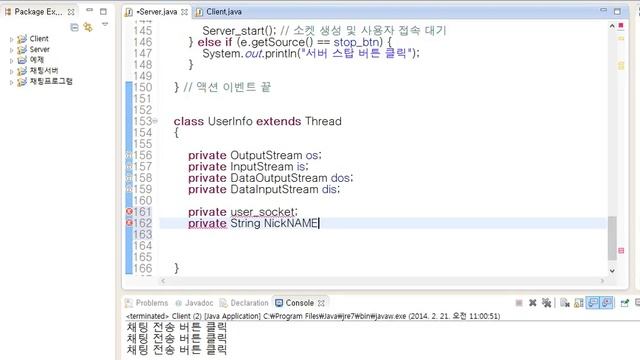Screen dimensions: 640x360
Task: Select the 예제 project folder icon
Action: 22,60
